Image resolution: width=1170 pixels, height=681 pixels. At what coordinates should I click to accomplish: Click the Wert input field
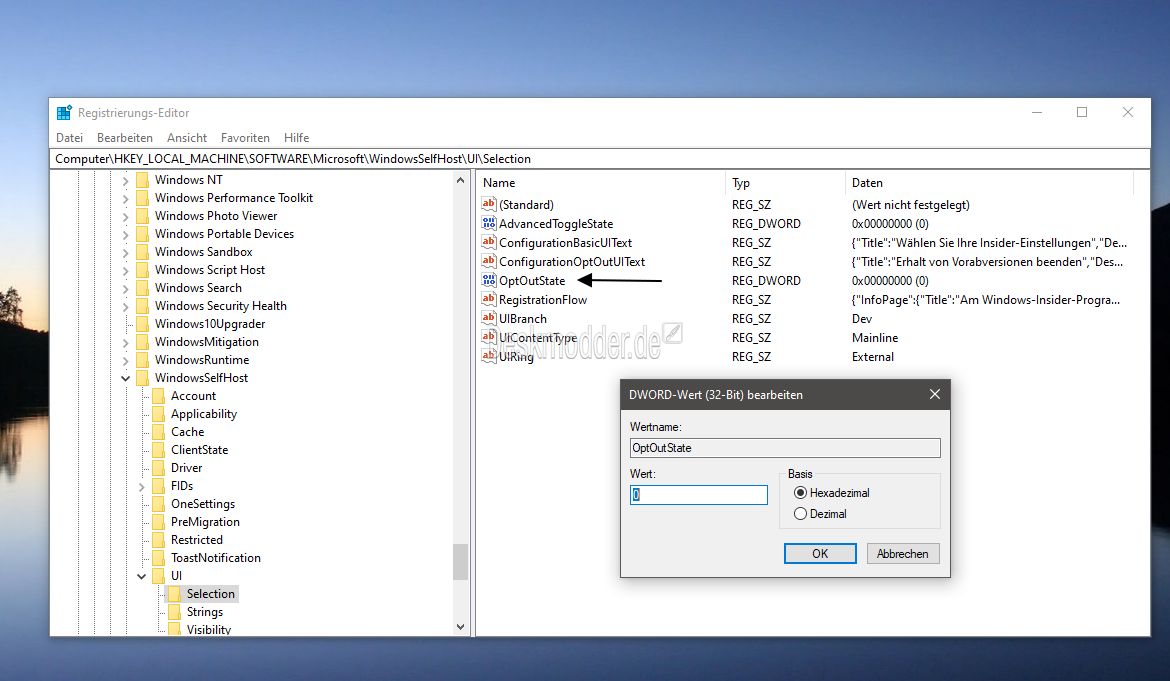(698, 495)
